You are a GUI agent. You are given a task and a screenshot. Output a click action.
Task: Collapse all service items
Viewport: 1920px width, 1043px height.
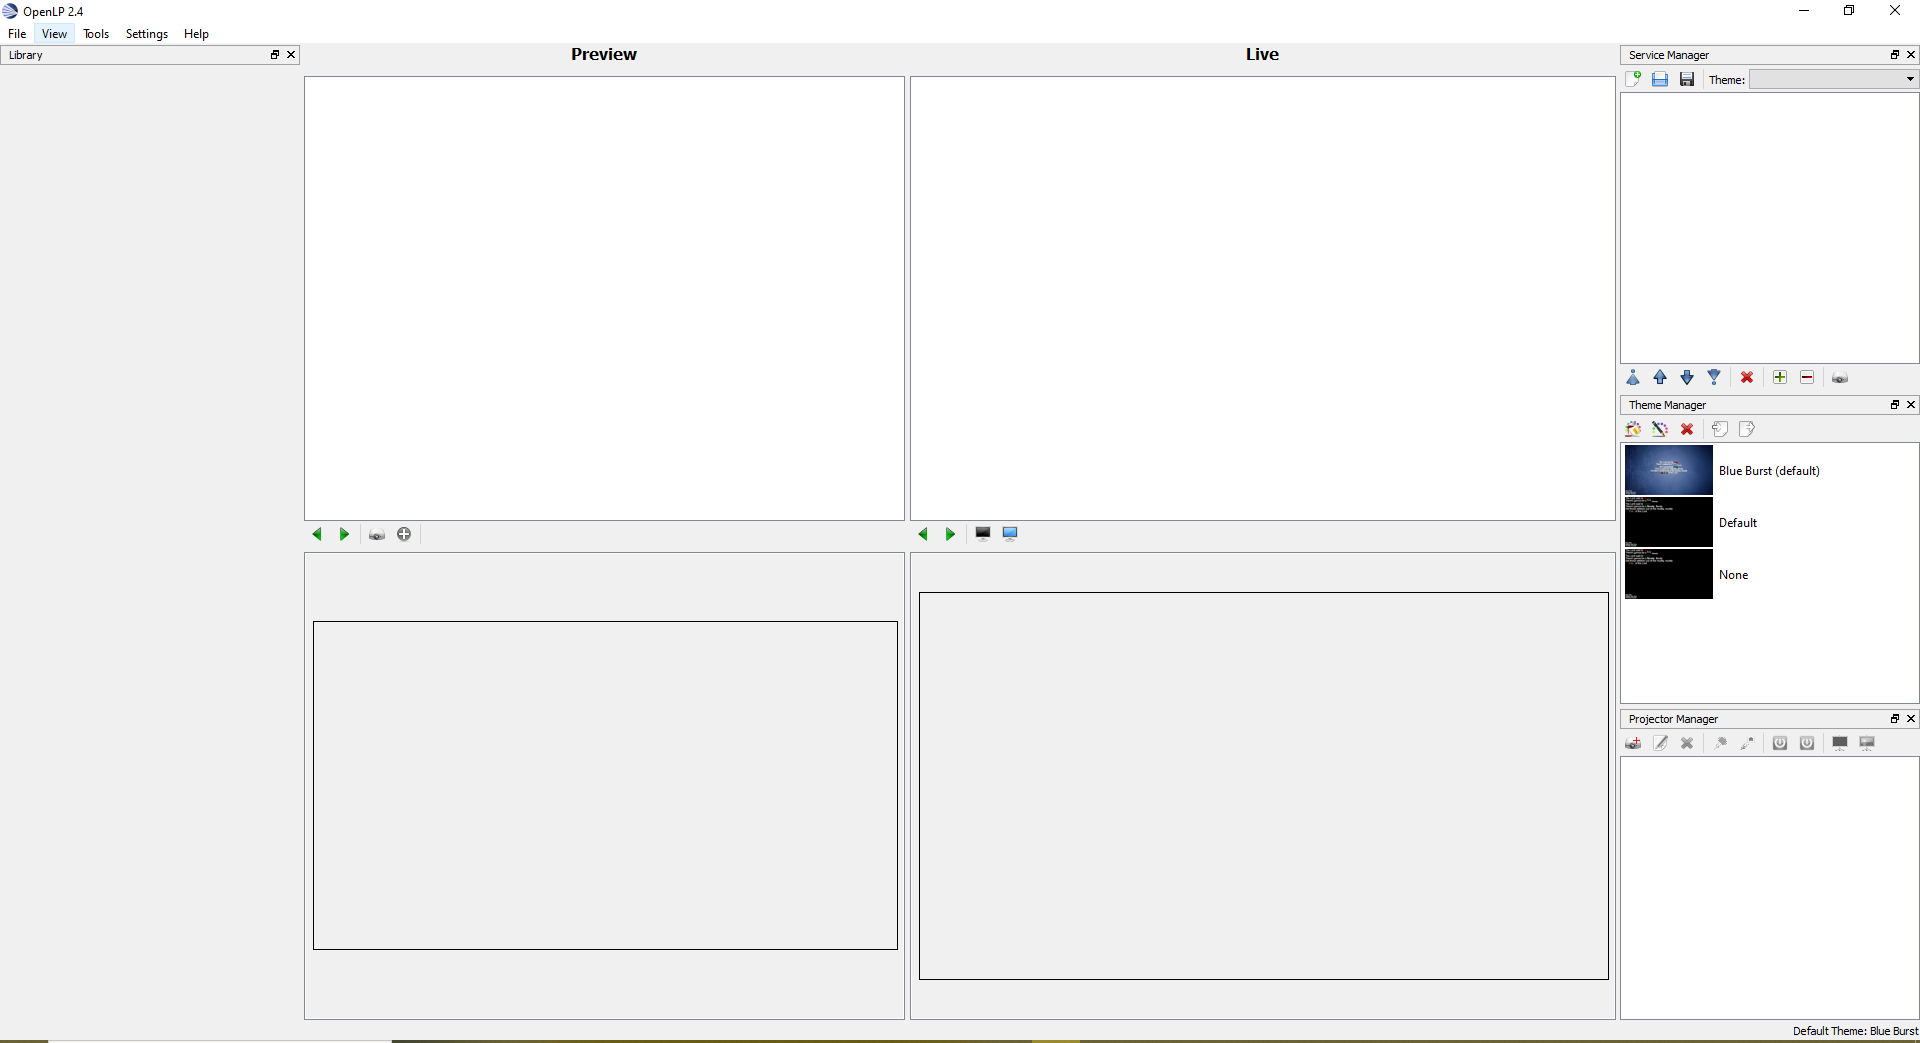(x=1807, y=377)
